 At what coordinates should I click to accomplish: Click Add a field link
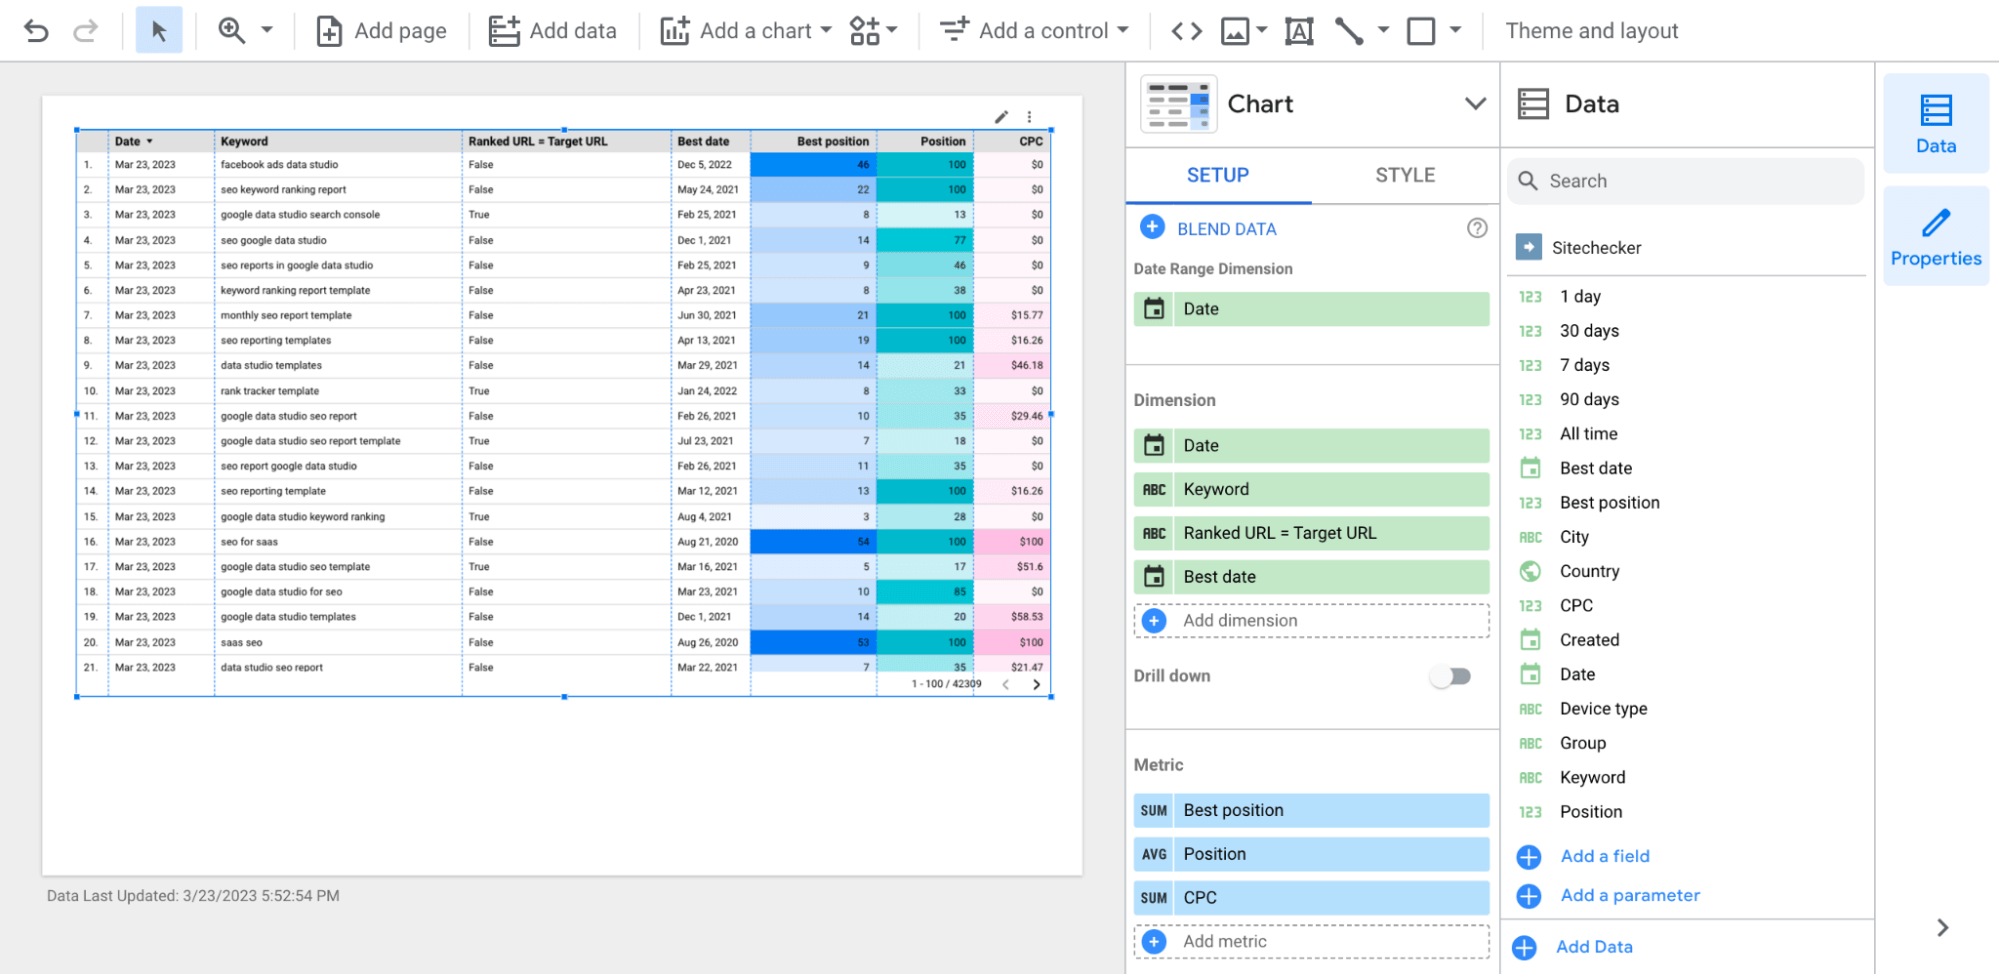point(1605,857)
